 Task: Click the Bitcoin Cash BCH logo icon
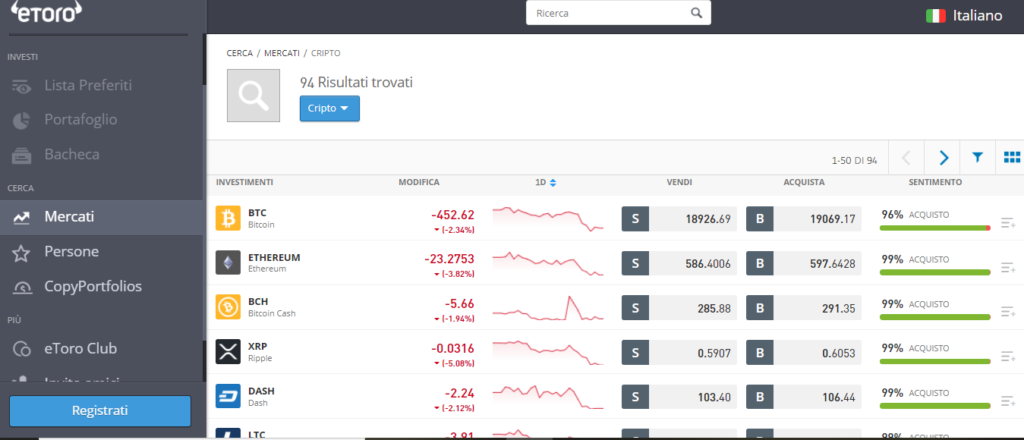point(228,307)
